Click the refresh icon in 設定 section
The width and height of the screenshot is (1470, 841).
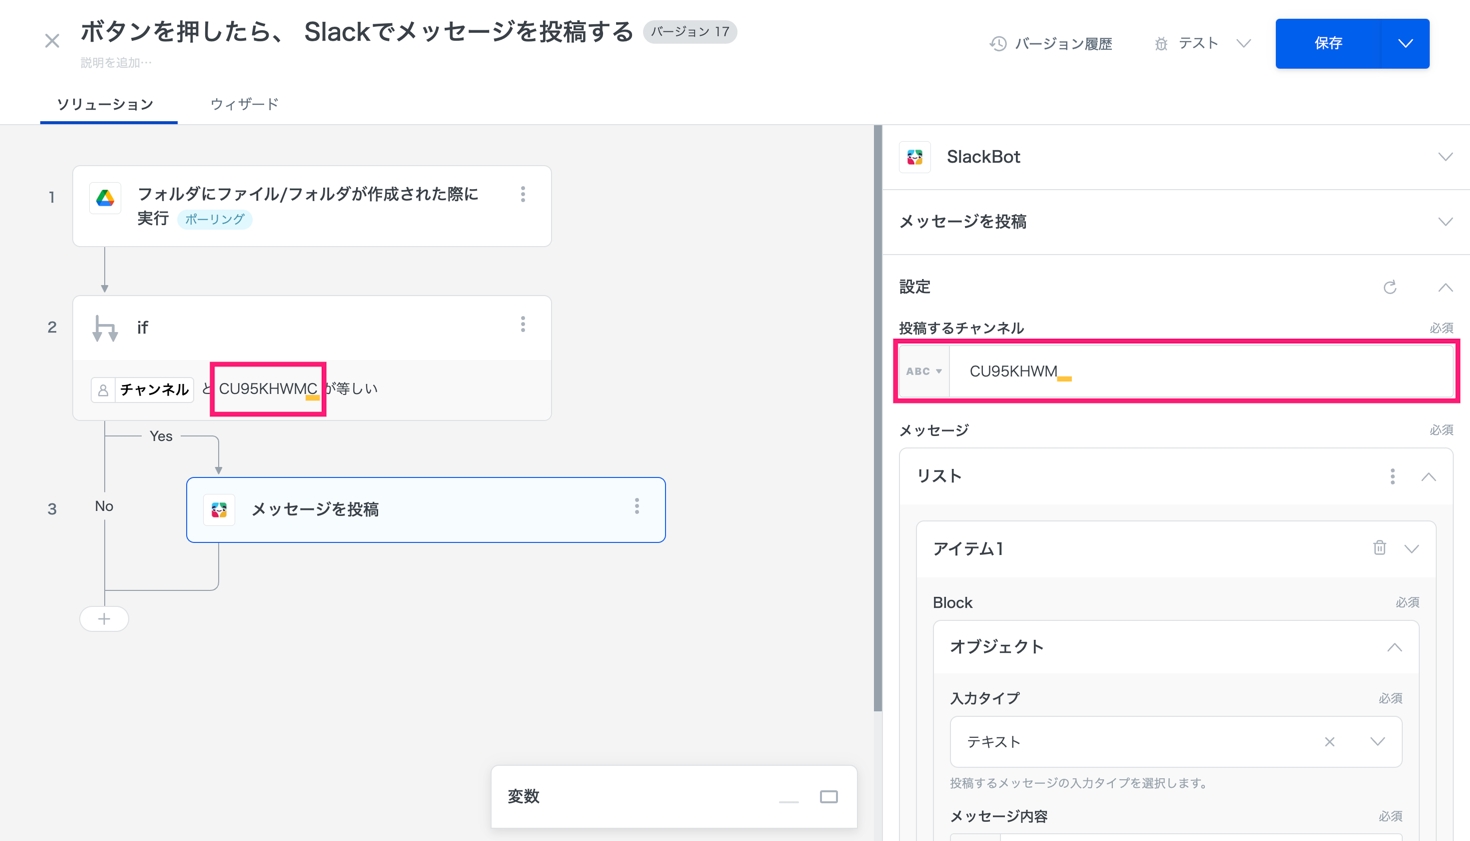coord(1389,288)
